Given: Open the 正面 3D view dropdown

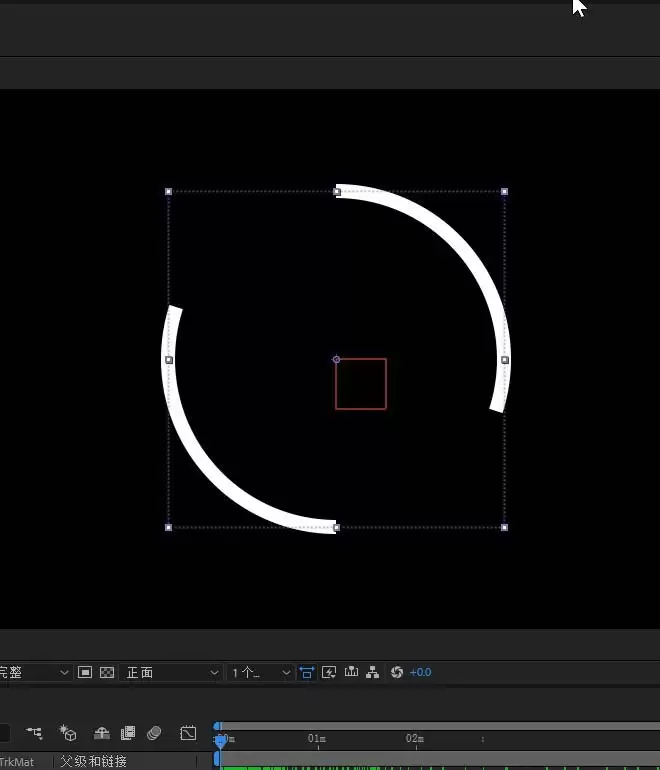Looking at the screenshot, I should (170, 672).
